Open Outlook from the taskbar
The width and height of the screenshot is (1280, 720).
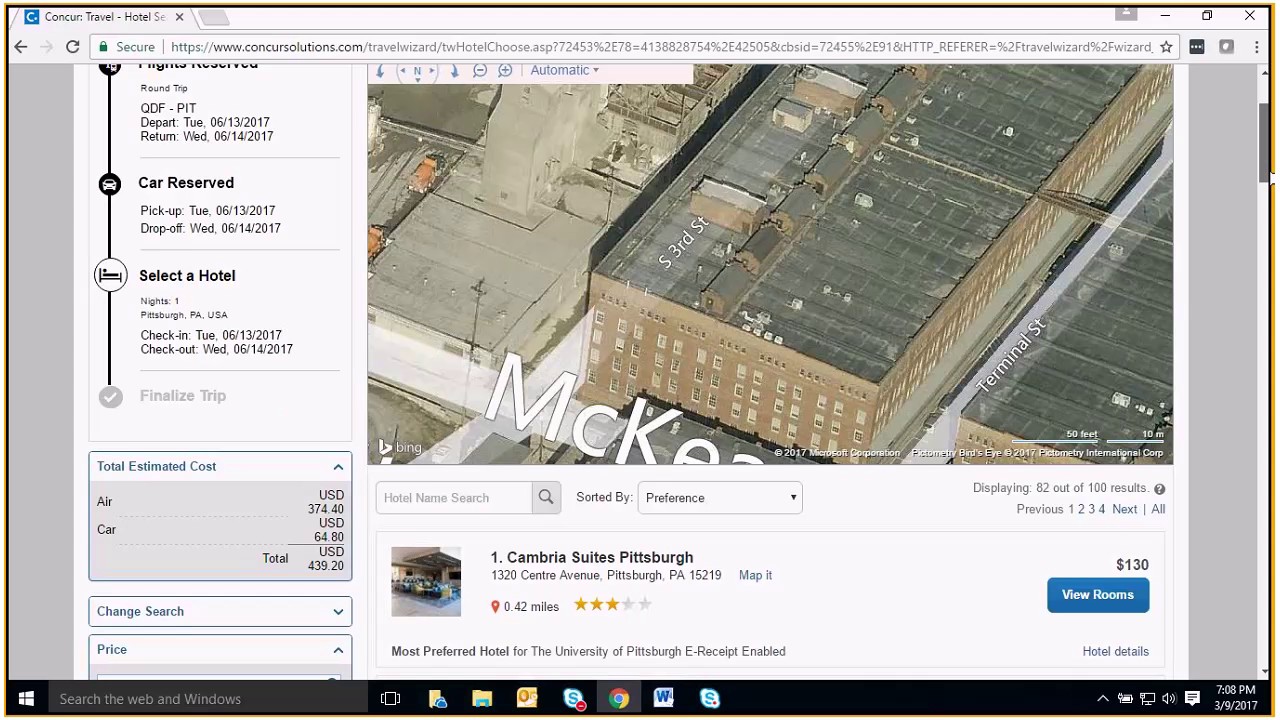click(x=527, y=699)
